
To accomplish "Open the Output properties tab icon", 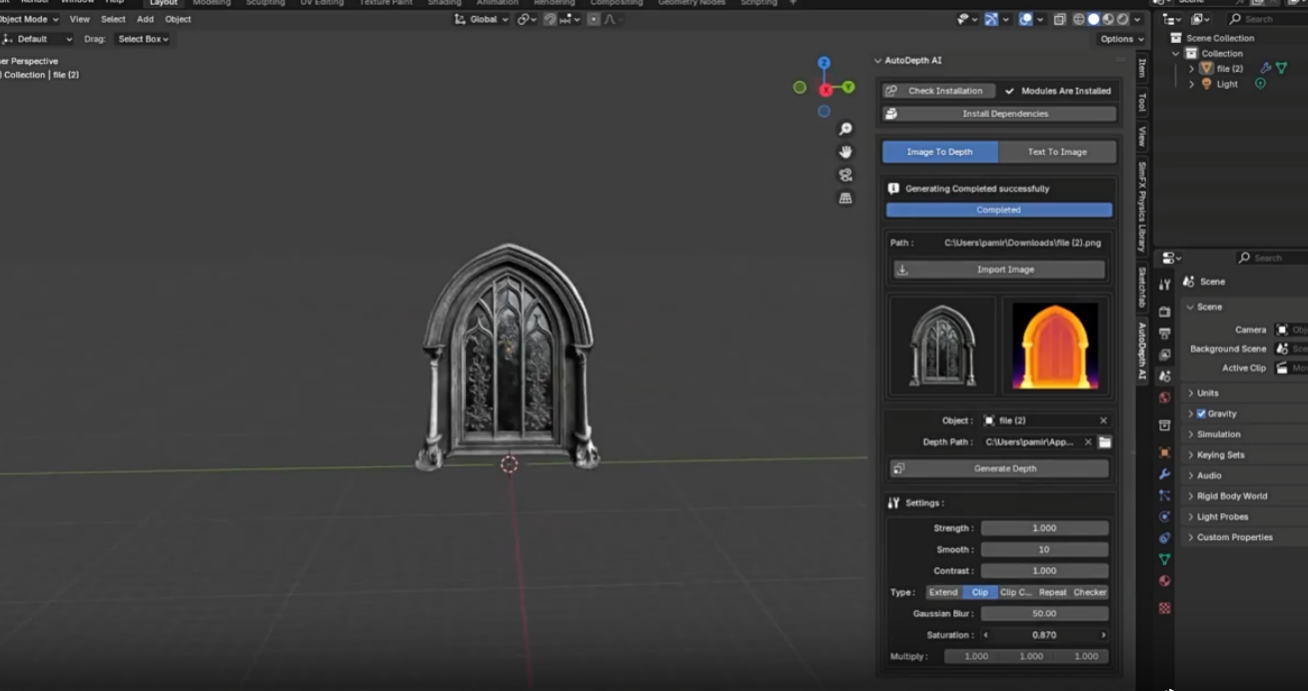I will [1164, 333].
